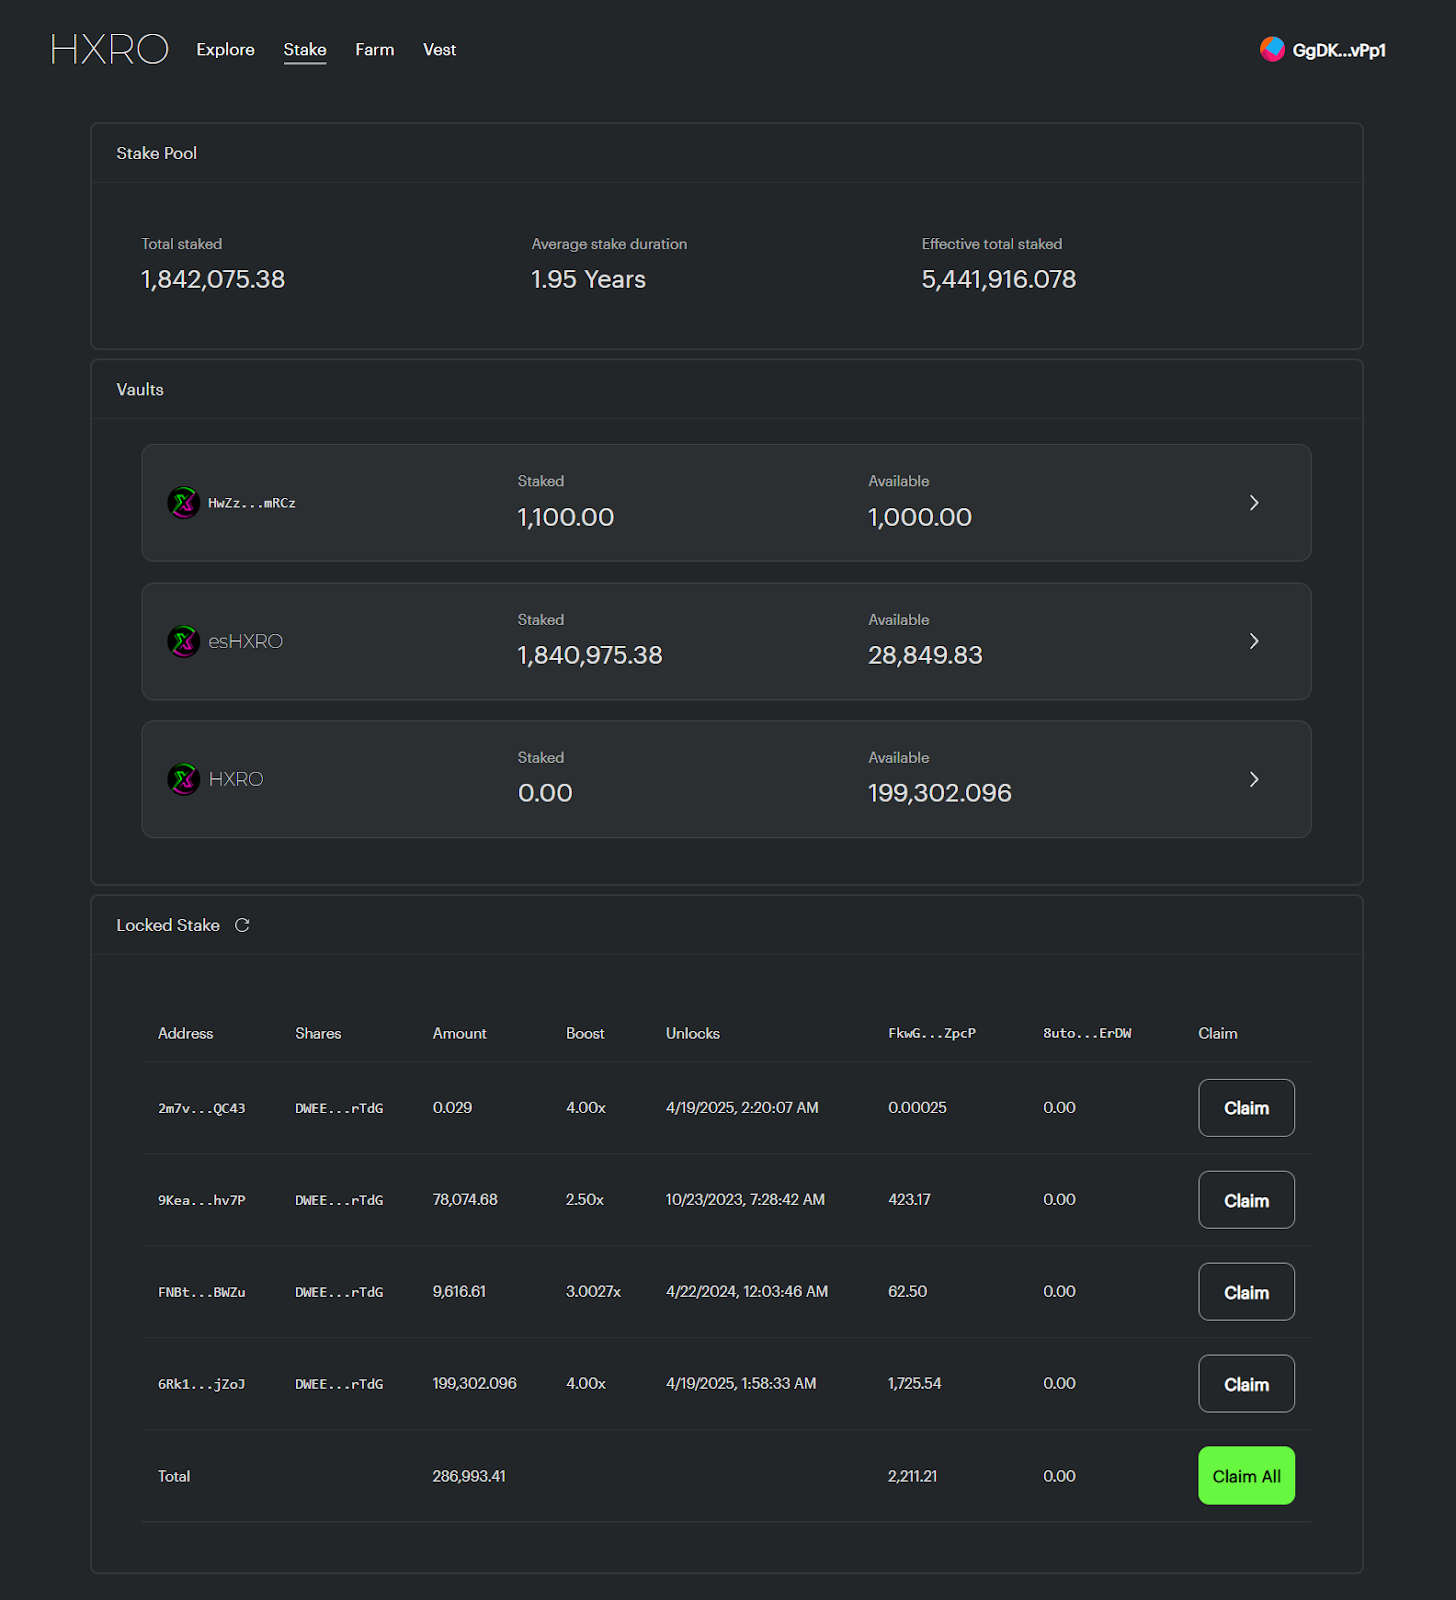This screenshot has height=1600, width=1456.
Task: Select address 9Kea...hv7P
Action: coord(201,1200)
